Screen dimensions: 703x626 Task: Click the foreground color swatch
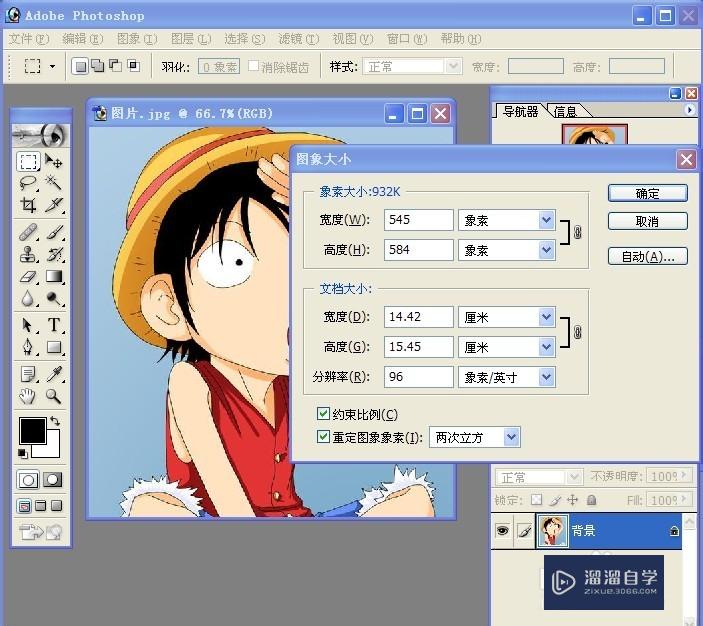point(32,430)
